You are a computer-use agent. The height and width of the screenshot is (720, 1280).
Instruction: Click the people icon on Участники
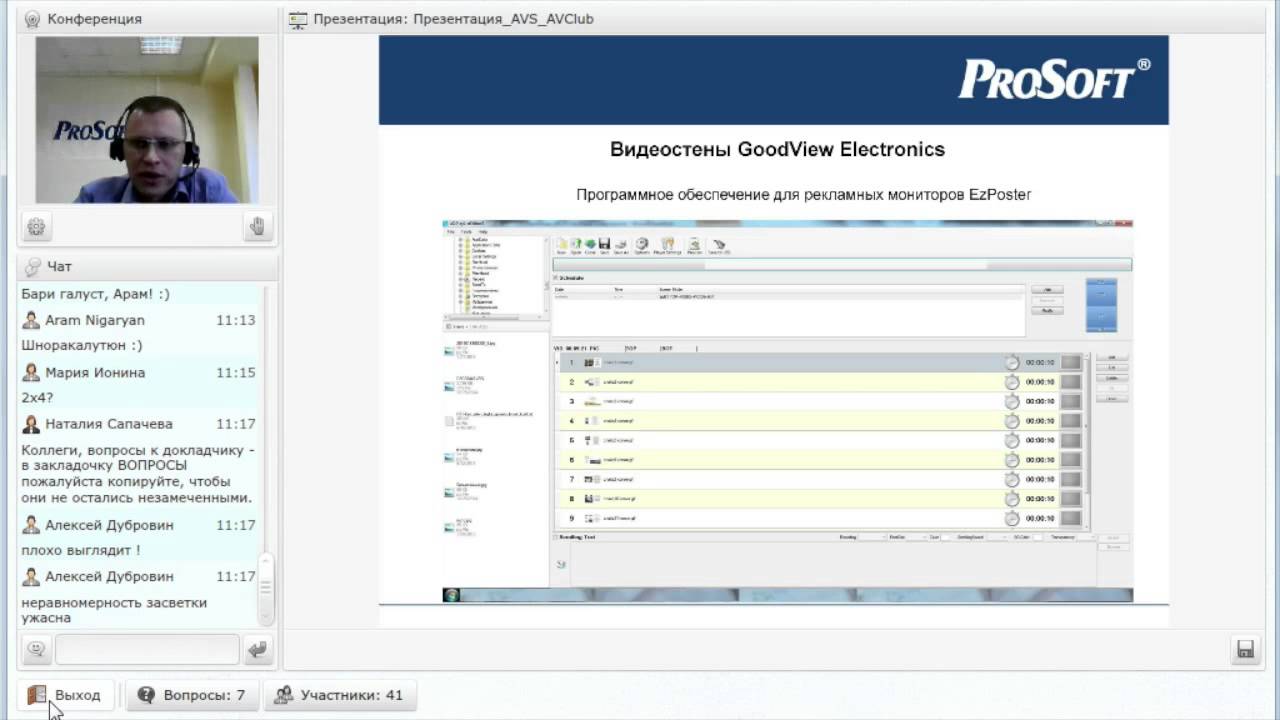(284, 695)
